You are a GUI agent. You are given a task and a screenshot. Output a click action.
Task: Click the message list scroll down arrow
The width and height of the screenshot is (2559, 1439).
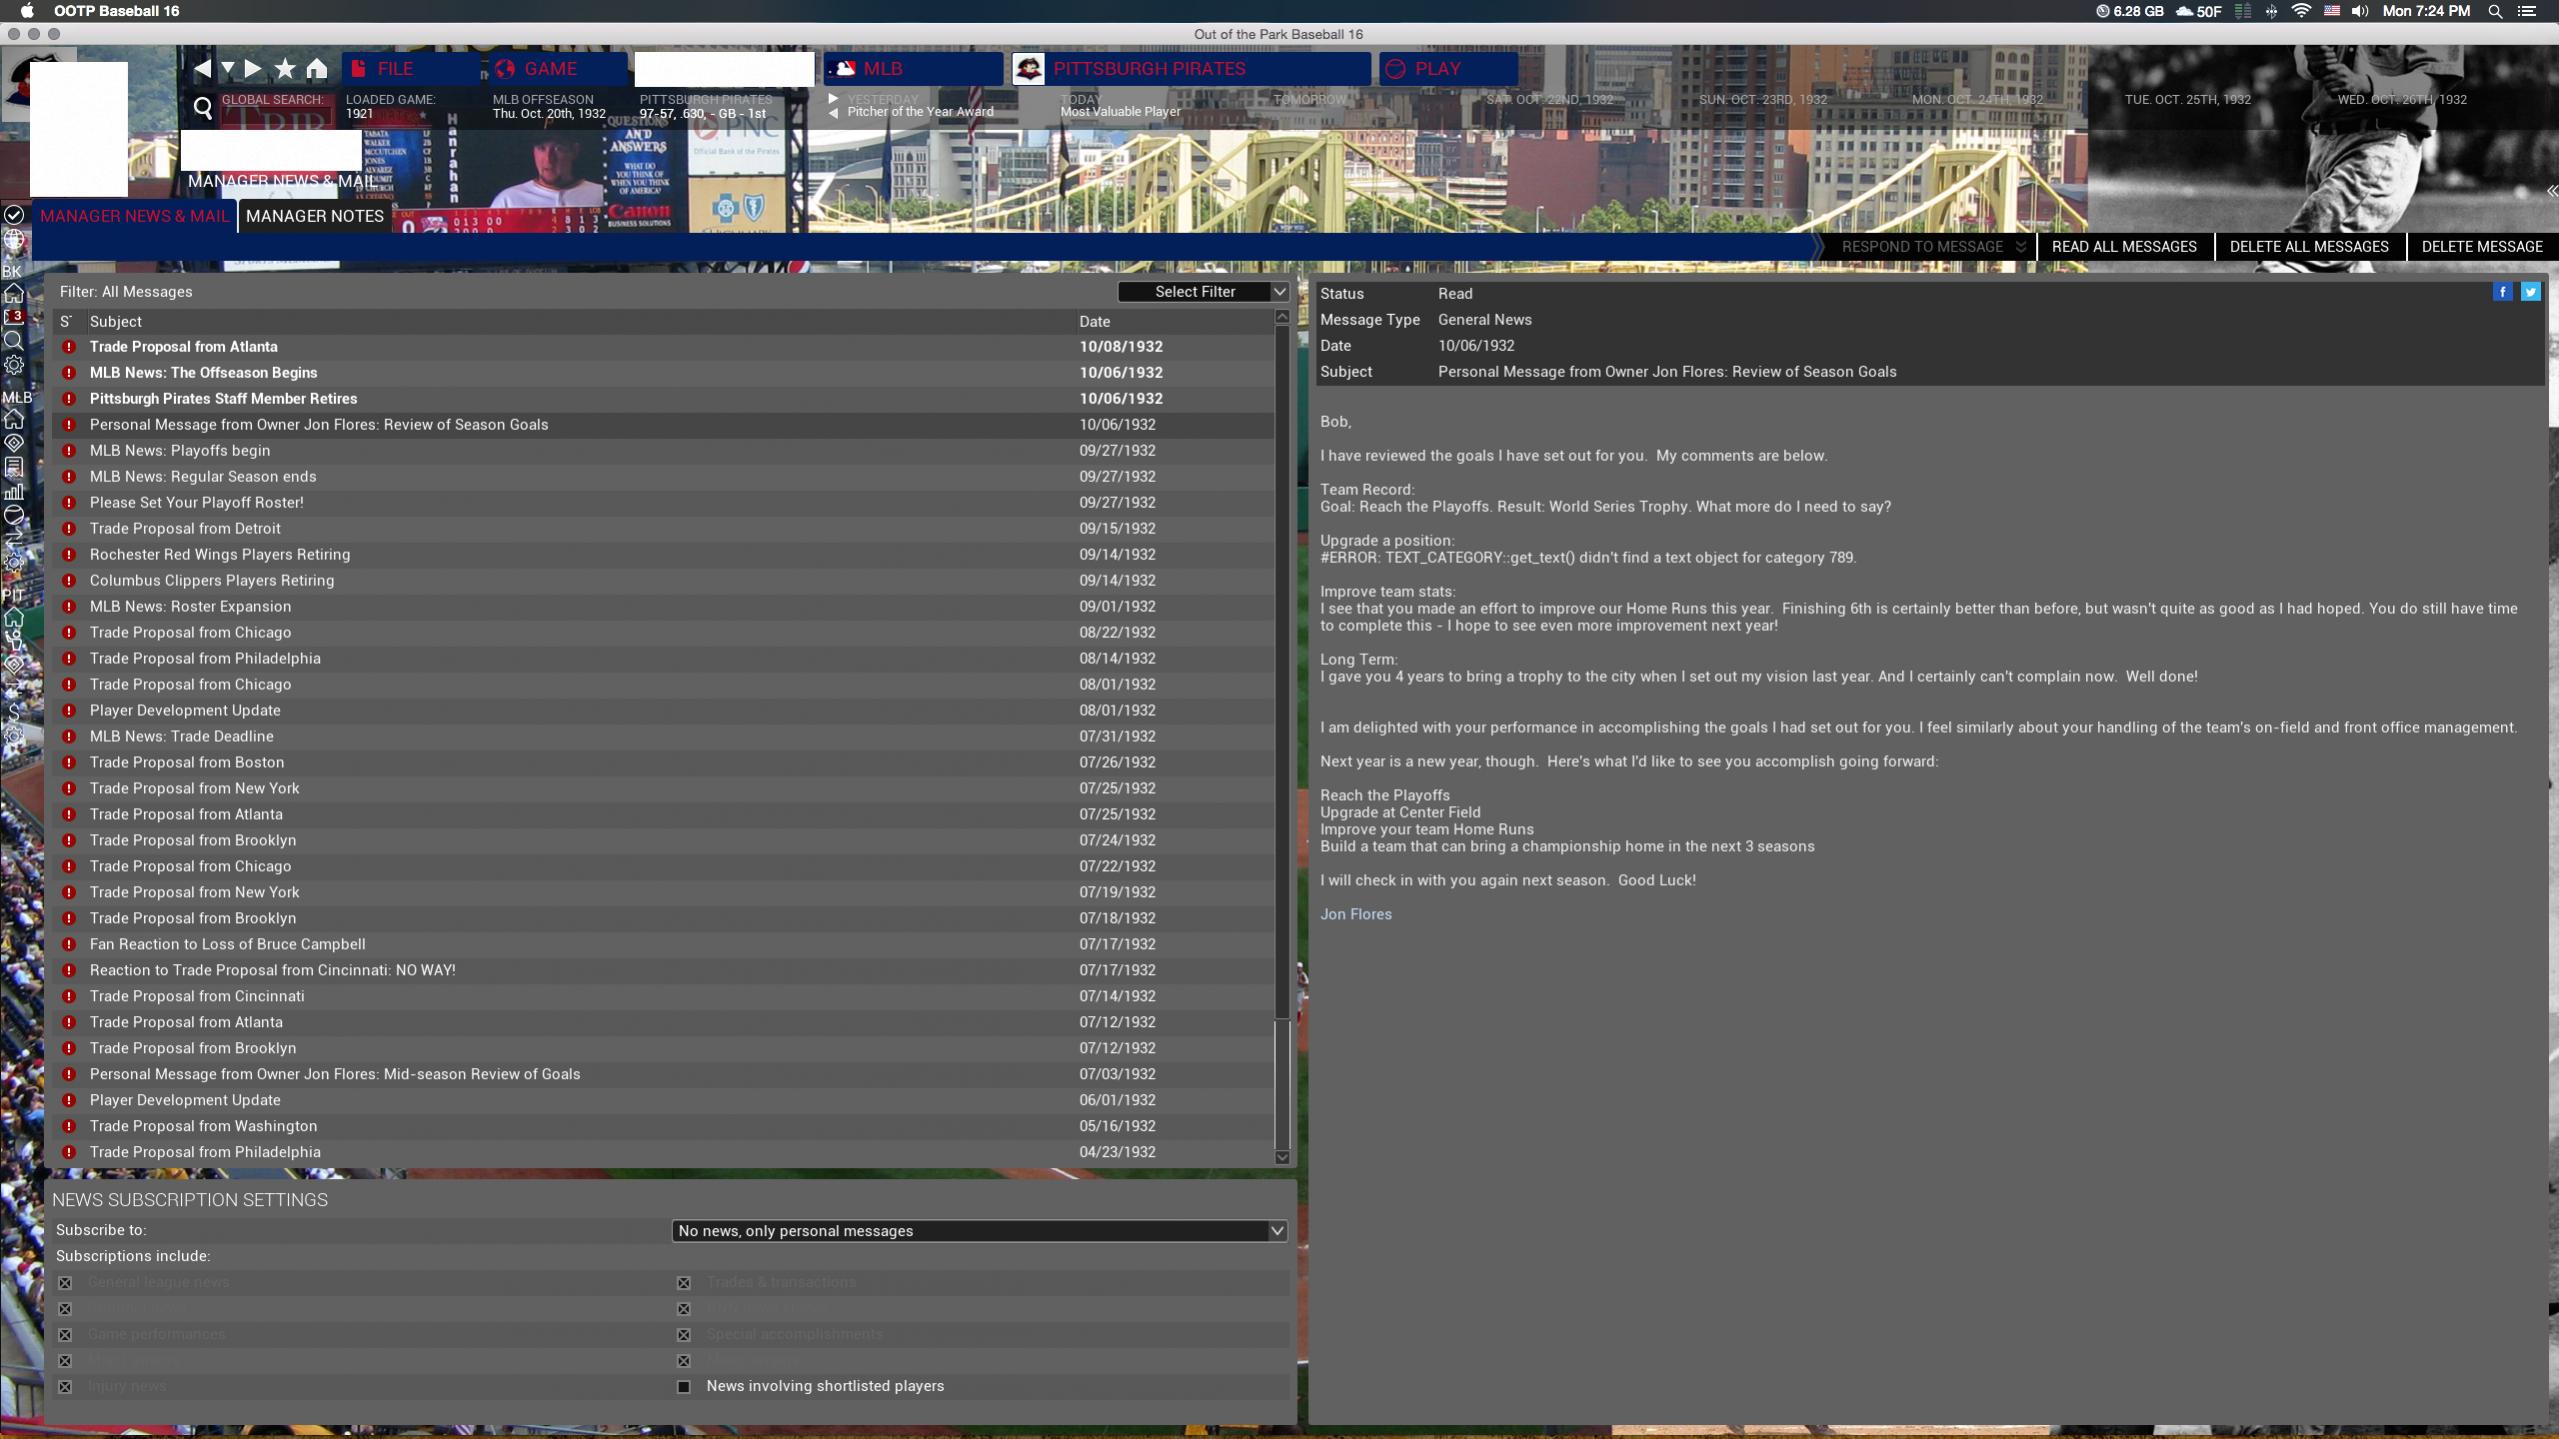tap(1282, 1157)
